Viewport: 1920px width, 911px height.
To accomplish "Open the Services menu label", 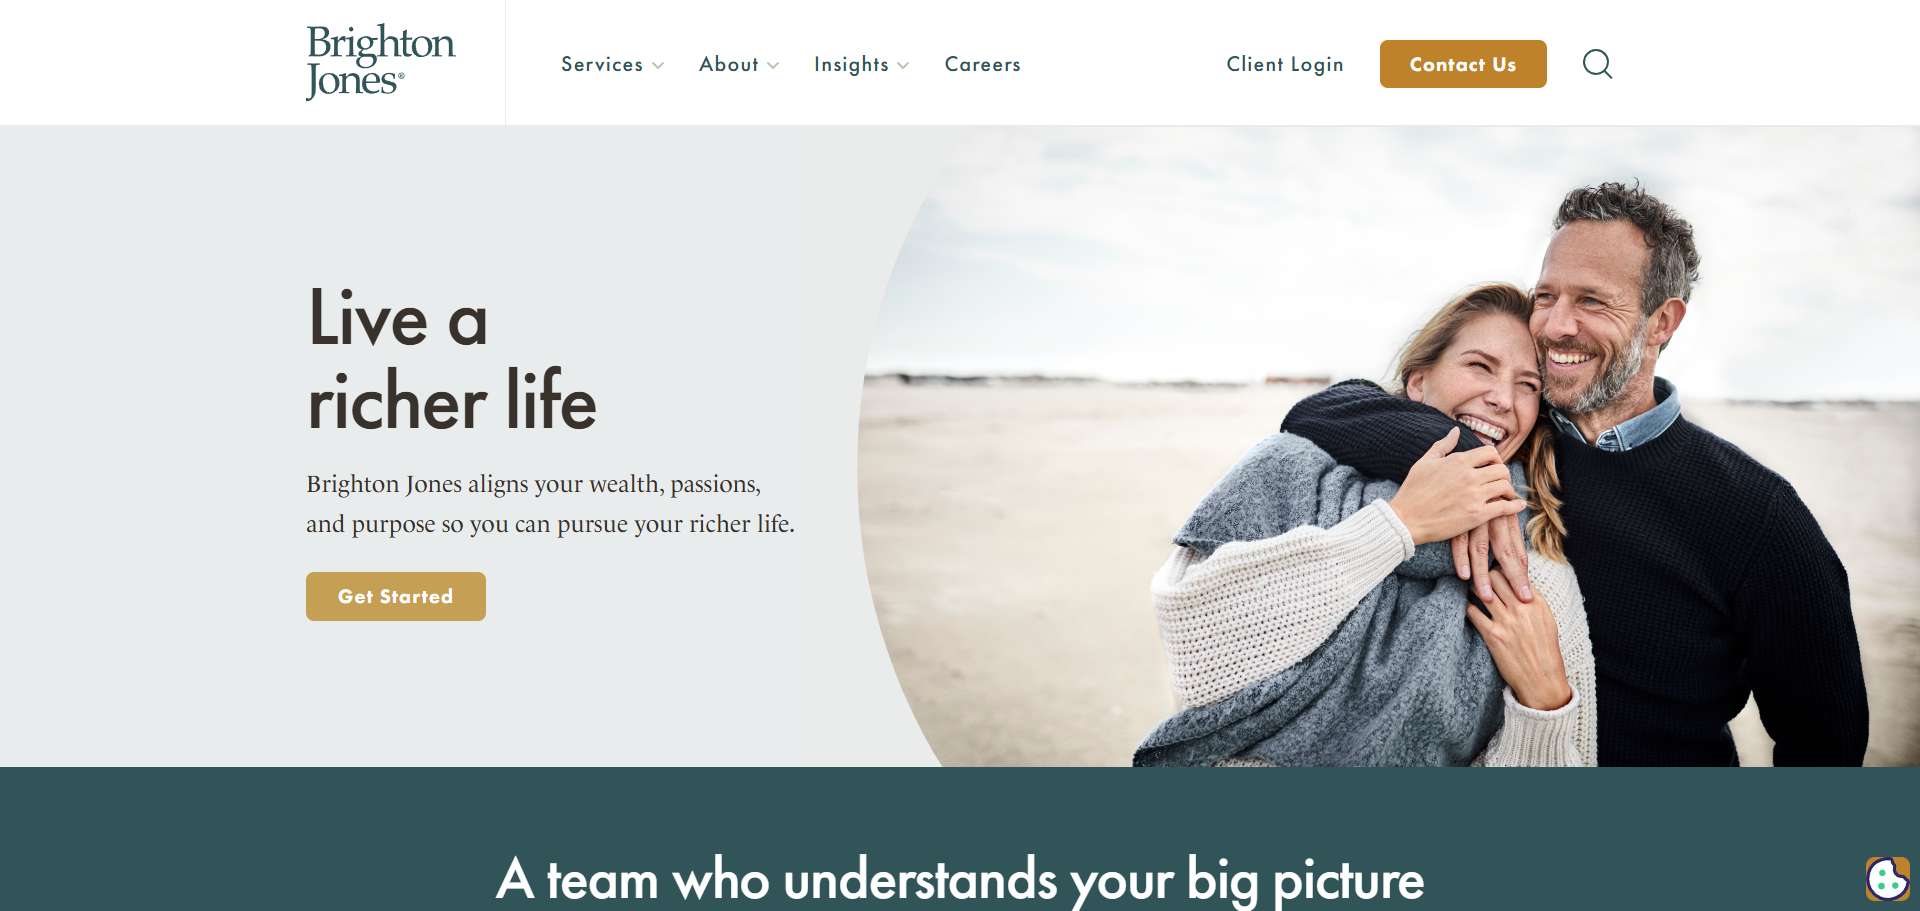I will click(x=602, y=64).
